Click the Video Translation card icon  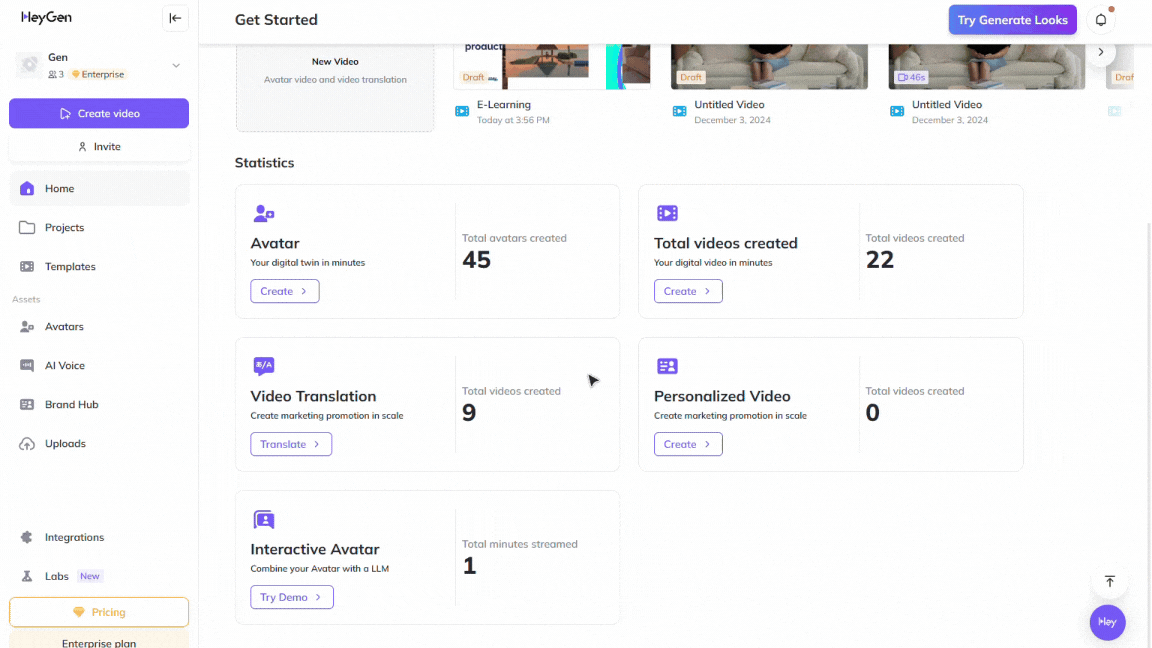tap(264, 366)
